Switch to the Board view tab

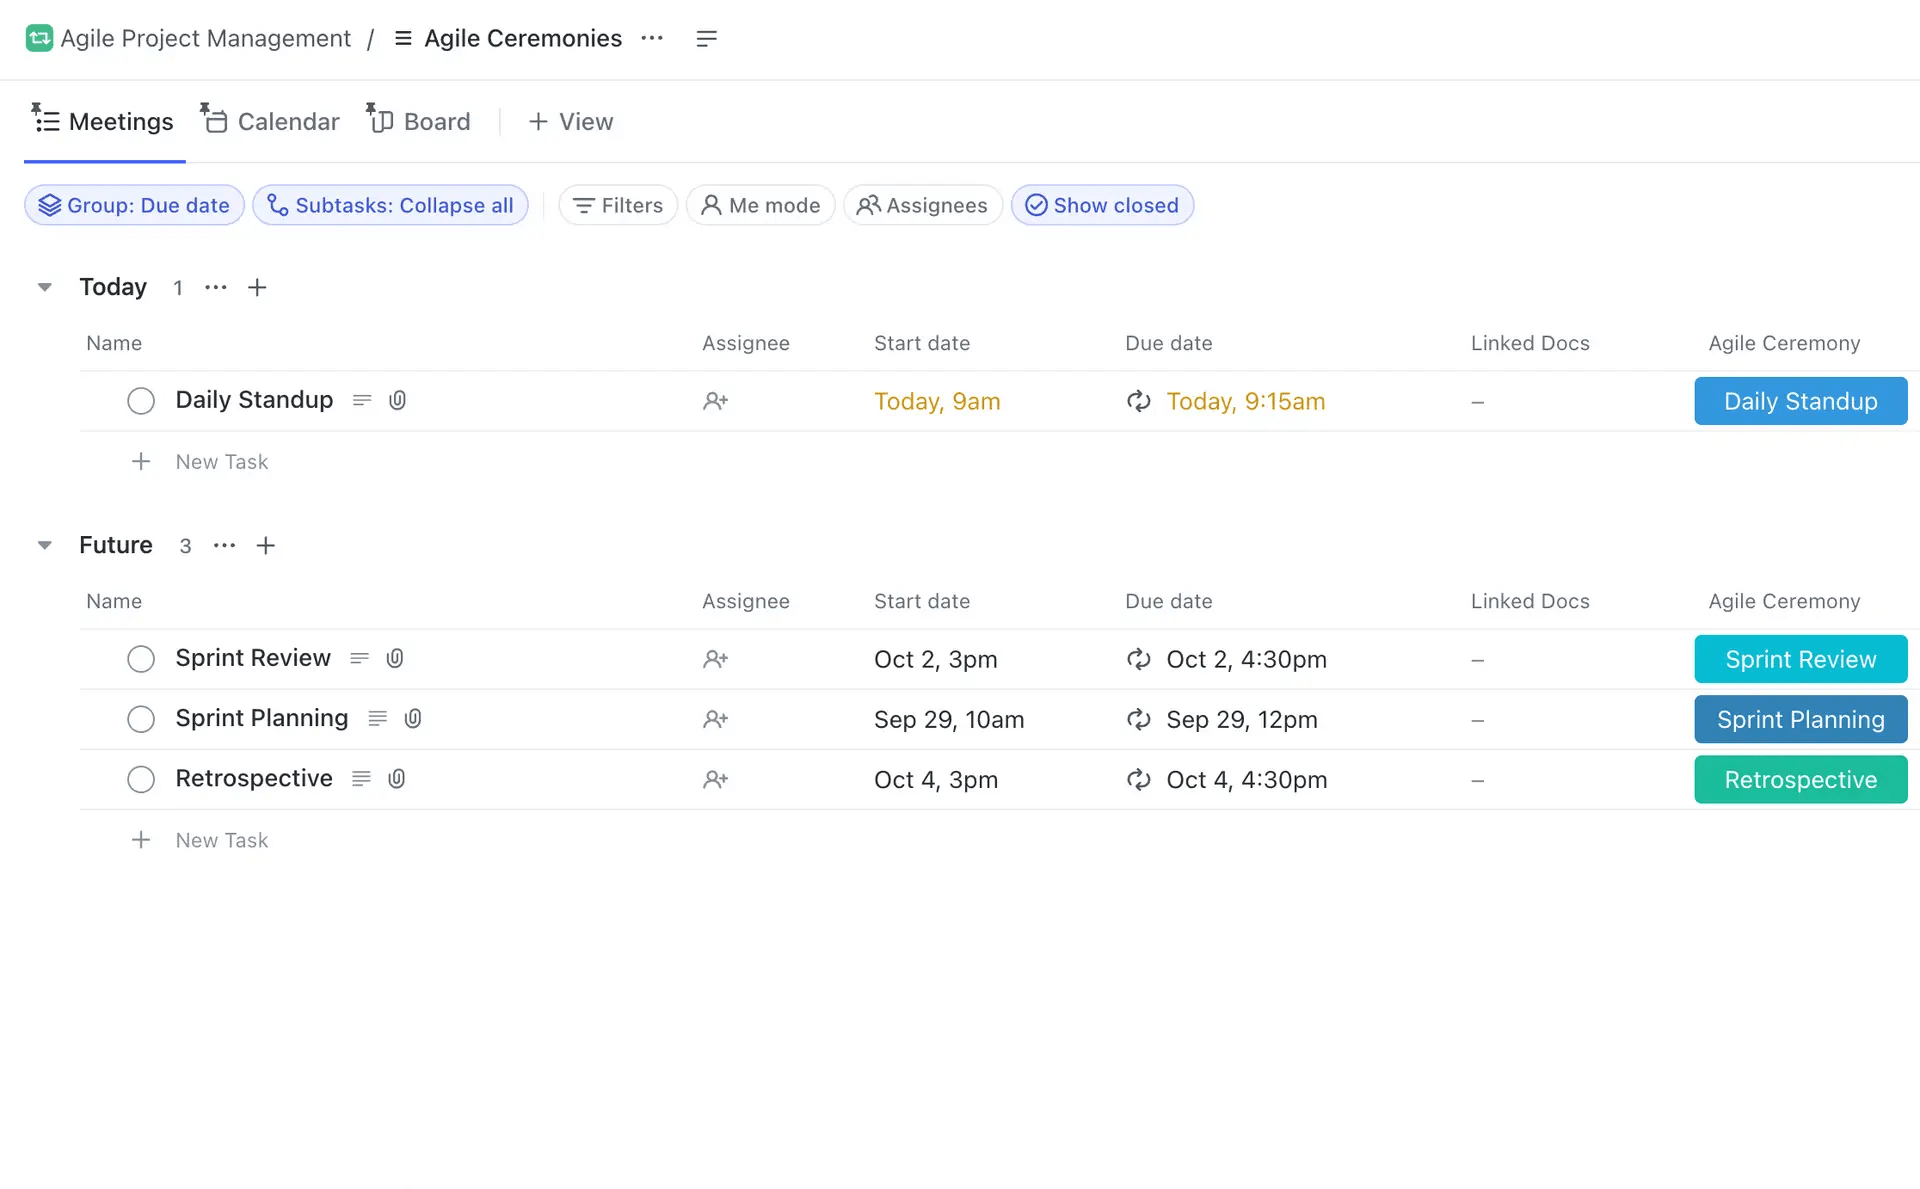point(436,121)
